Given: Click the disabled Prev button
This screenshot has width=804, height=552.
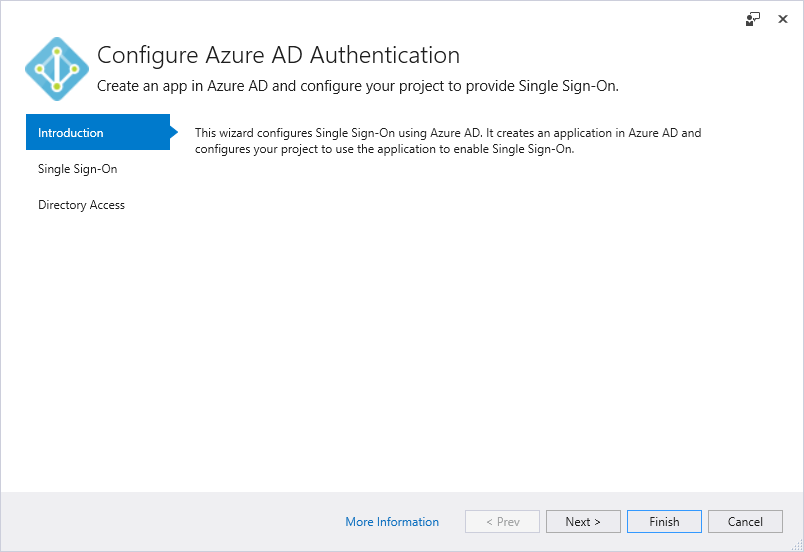Looking at the screenshot, I should (502, 522).
